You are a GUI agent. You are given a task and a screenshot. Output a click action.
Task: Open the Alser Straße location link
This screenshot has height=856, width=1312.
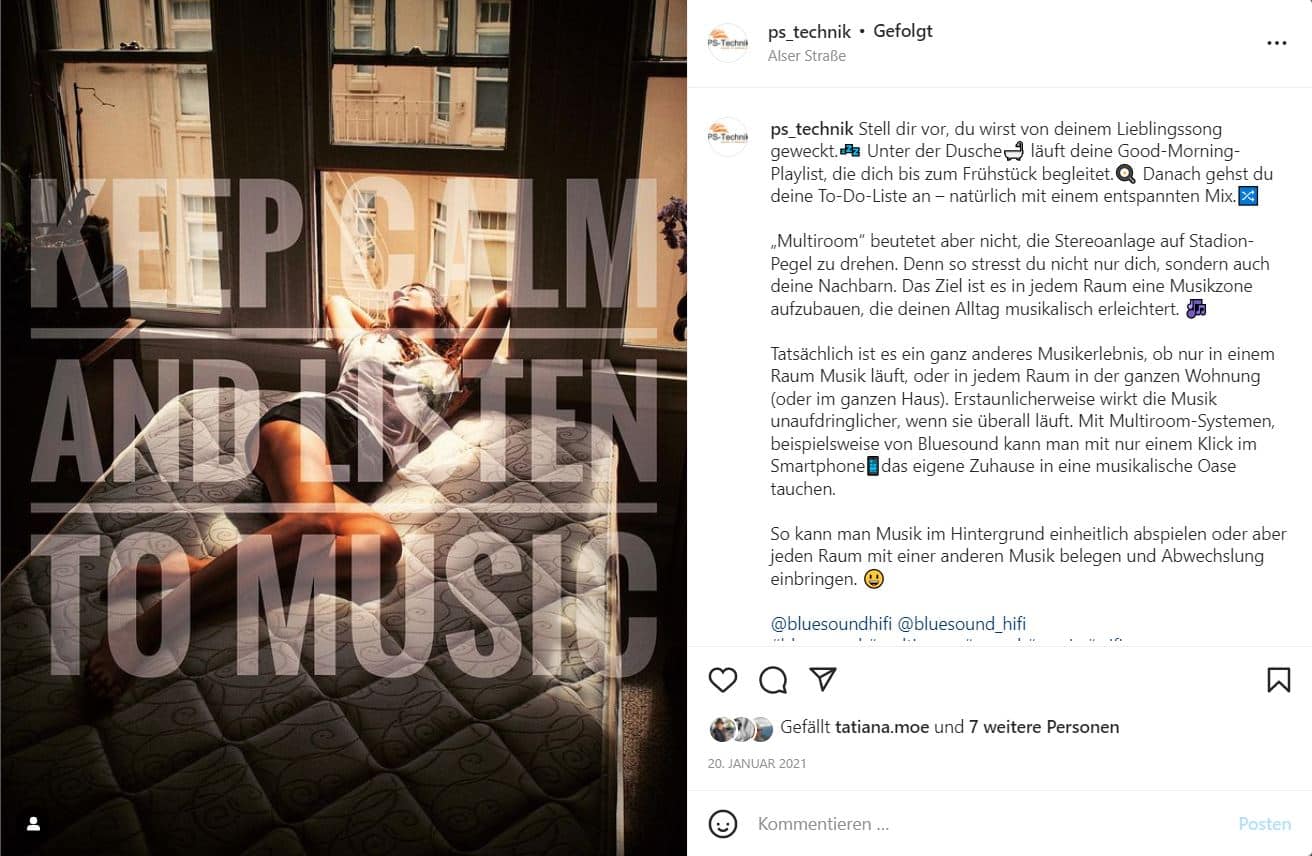(807, 56)
